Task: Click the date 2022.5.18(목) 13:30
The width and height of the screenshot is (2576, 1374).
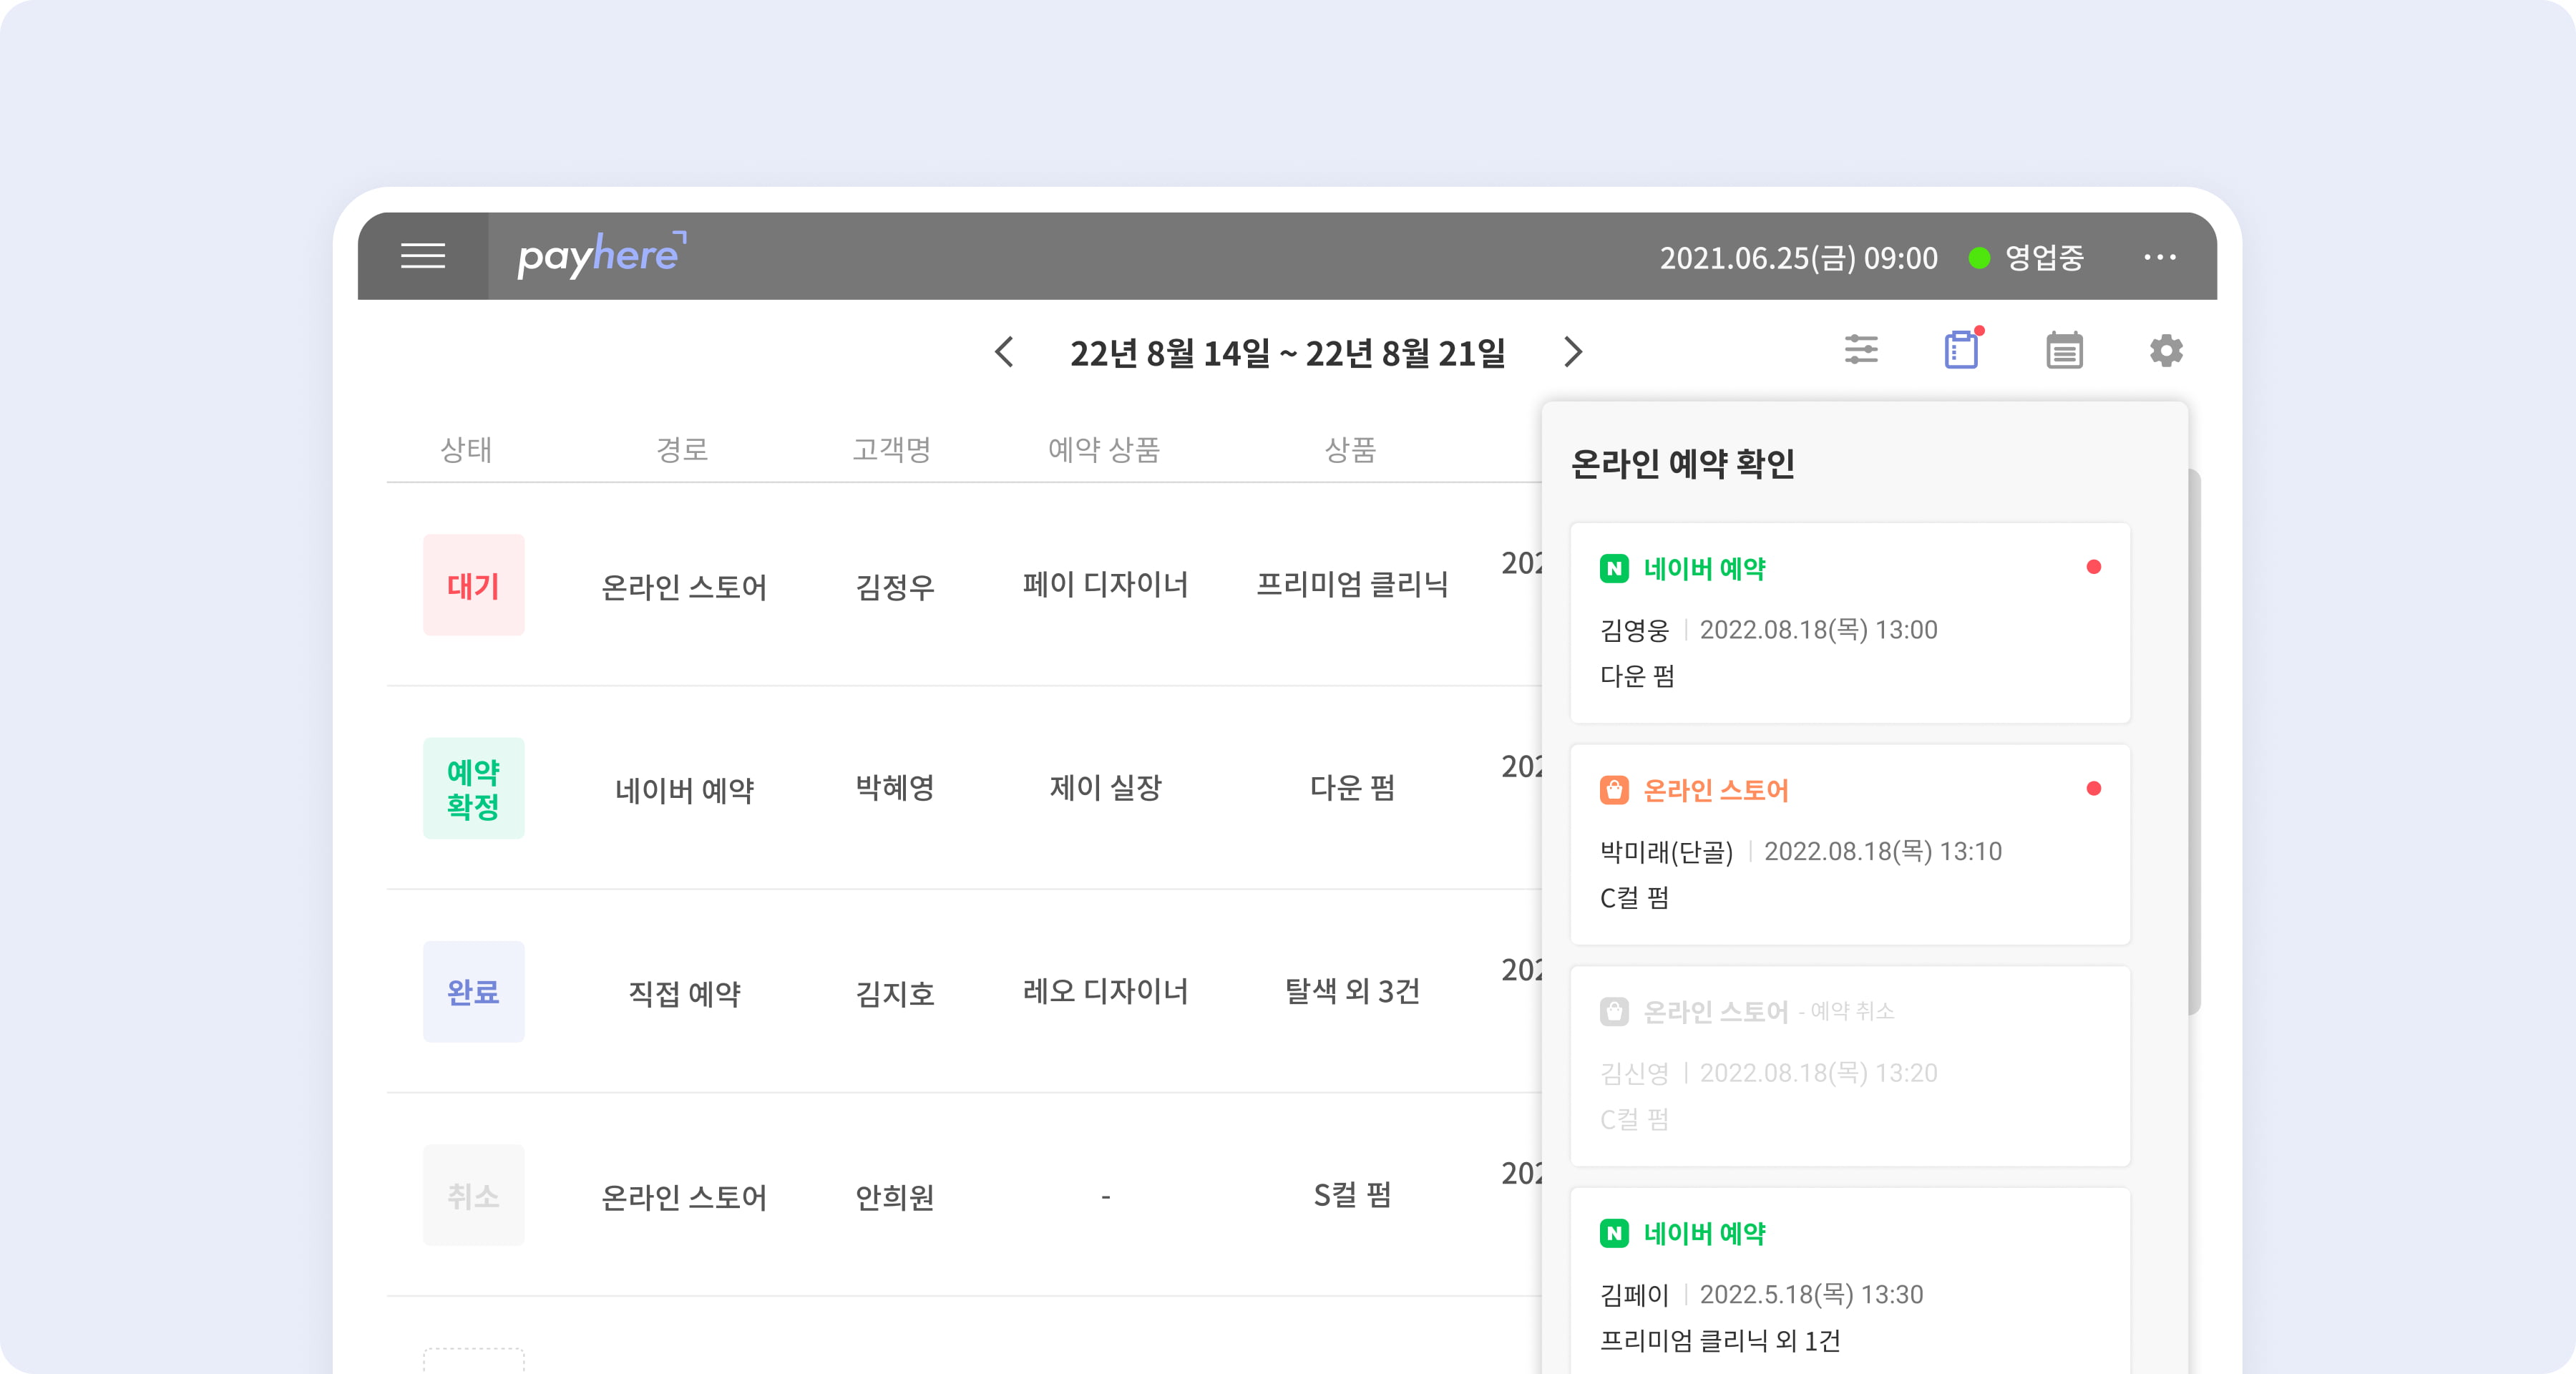Action: [1811, 1294]
